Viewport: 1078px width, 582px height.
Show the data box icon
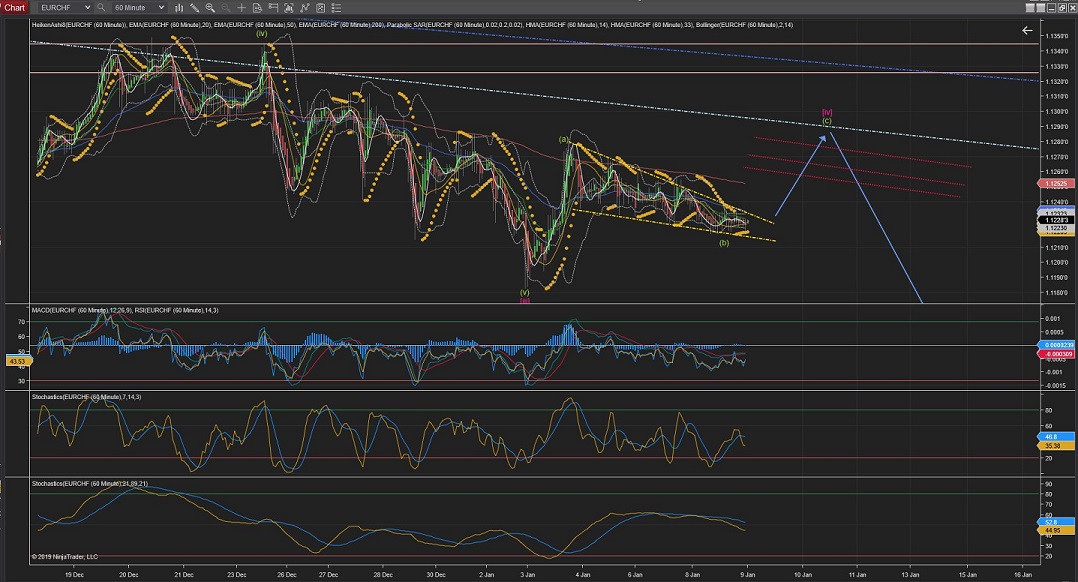[x=257, y=8]
